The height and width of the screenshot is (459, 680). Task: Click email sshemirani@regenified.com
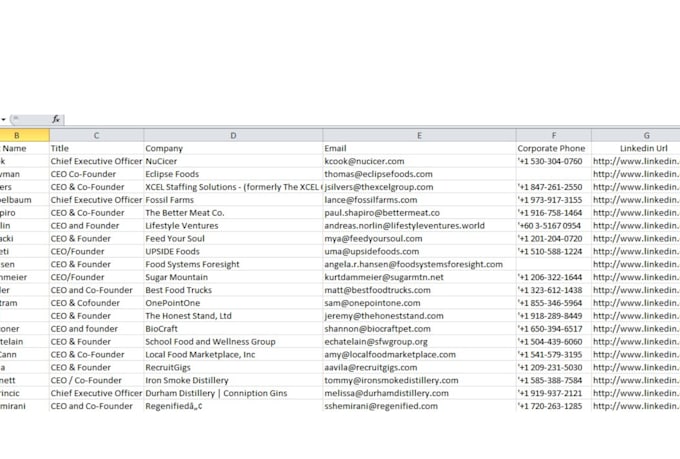pyautogui.click(x=381, y=406)
